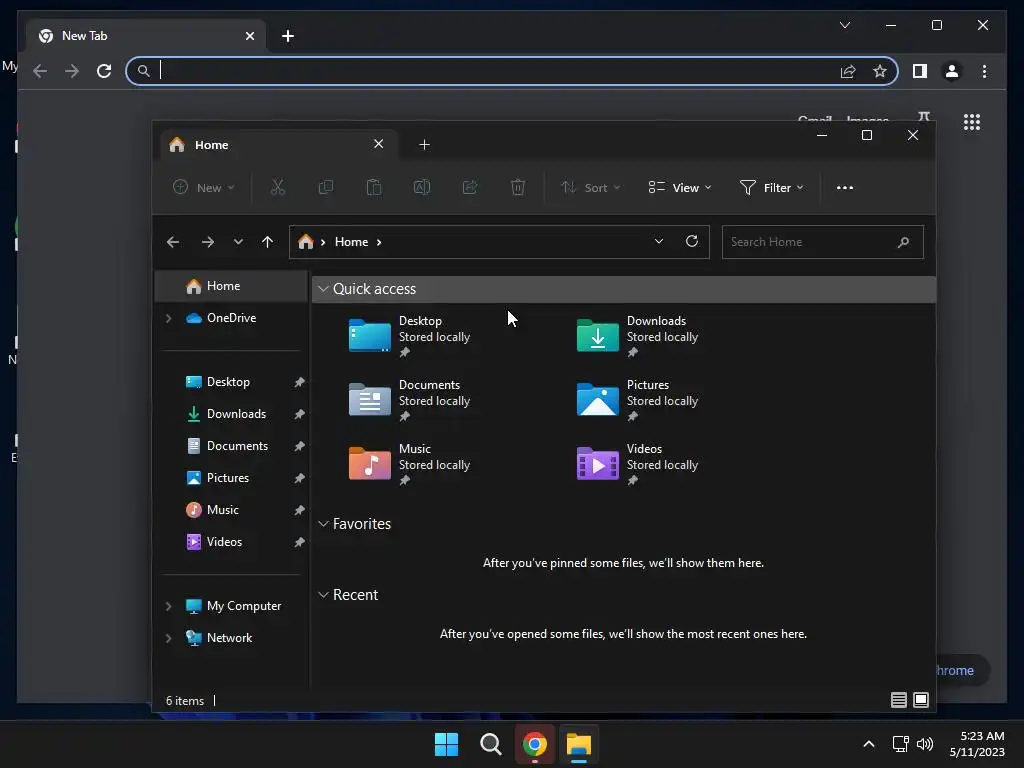Open the taskbar clock and date
This screenshot has width=1024, height=768.
pos(977,744)
